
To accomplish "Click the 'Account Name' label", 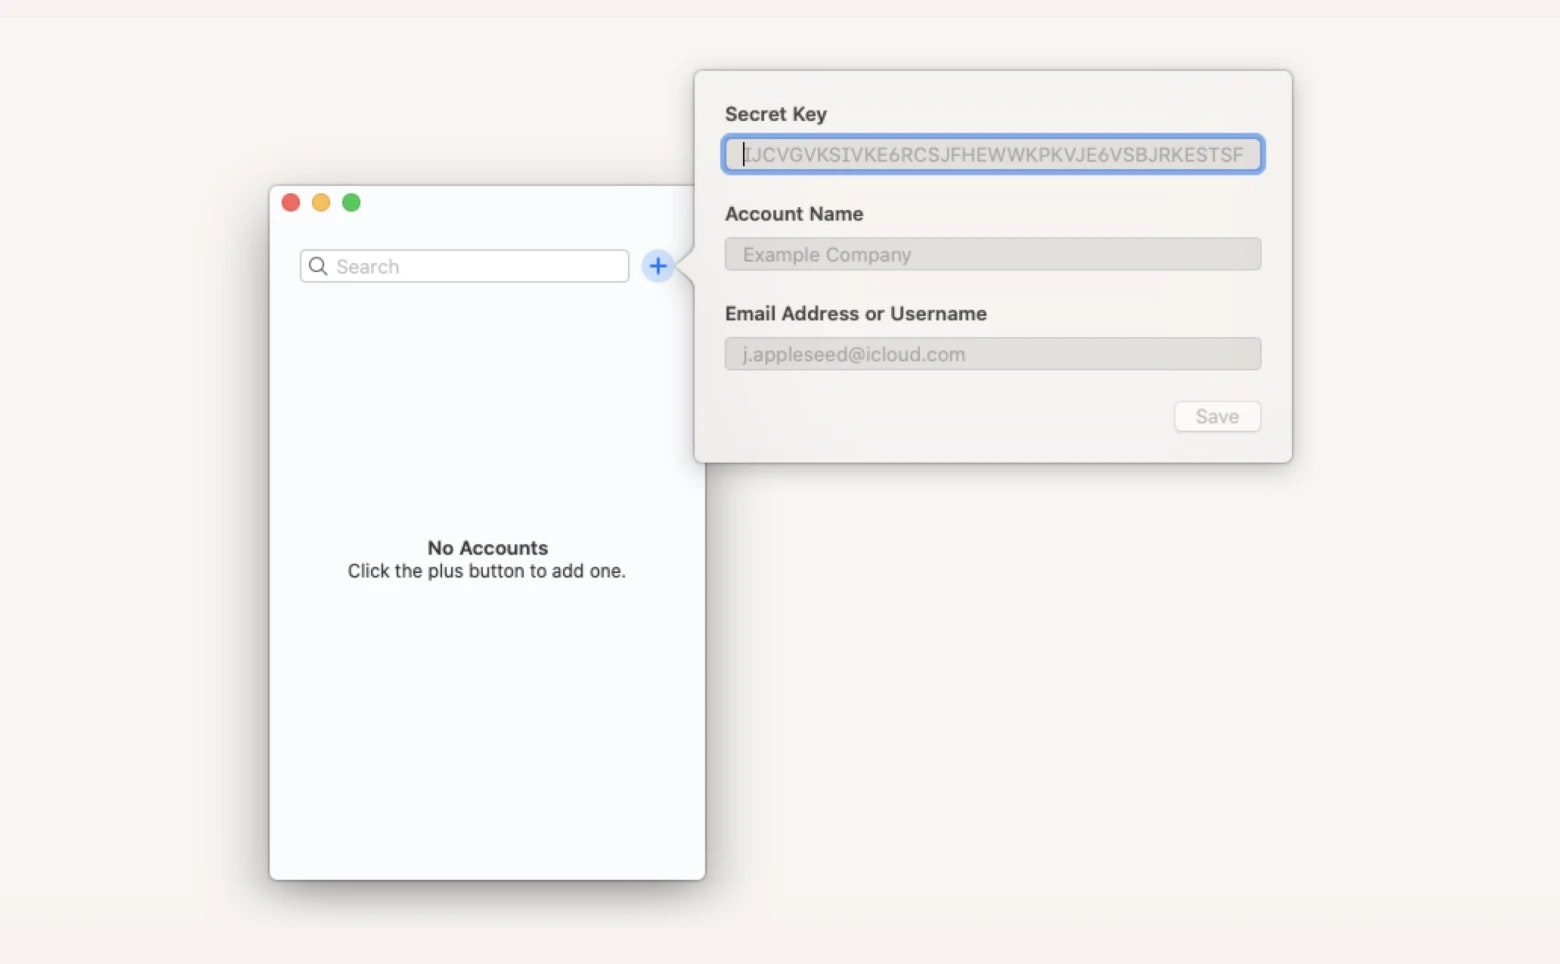I will click(x=794, y=214).
